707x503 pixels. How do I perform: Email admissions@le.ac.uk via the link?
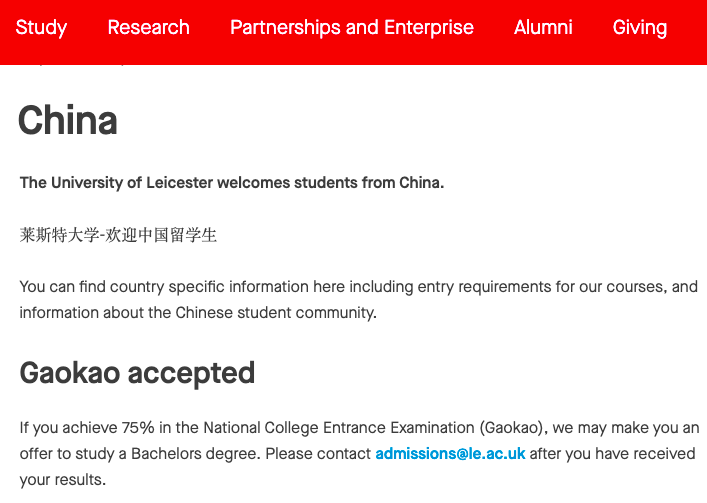tap(450, 453)
